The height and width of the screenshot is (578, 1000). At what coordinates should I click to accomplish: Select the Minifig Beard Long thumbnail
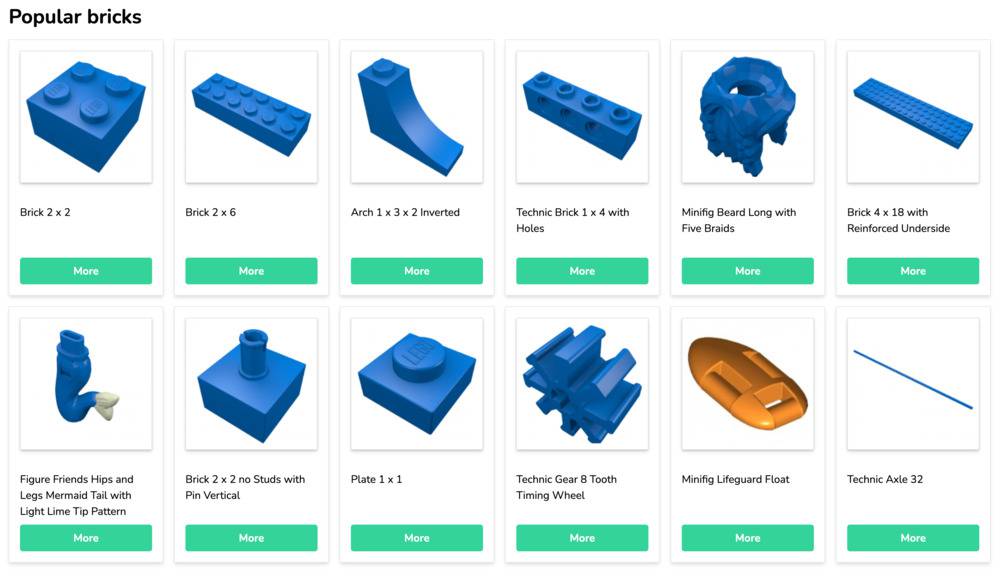coord(747,117)
